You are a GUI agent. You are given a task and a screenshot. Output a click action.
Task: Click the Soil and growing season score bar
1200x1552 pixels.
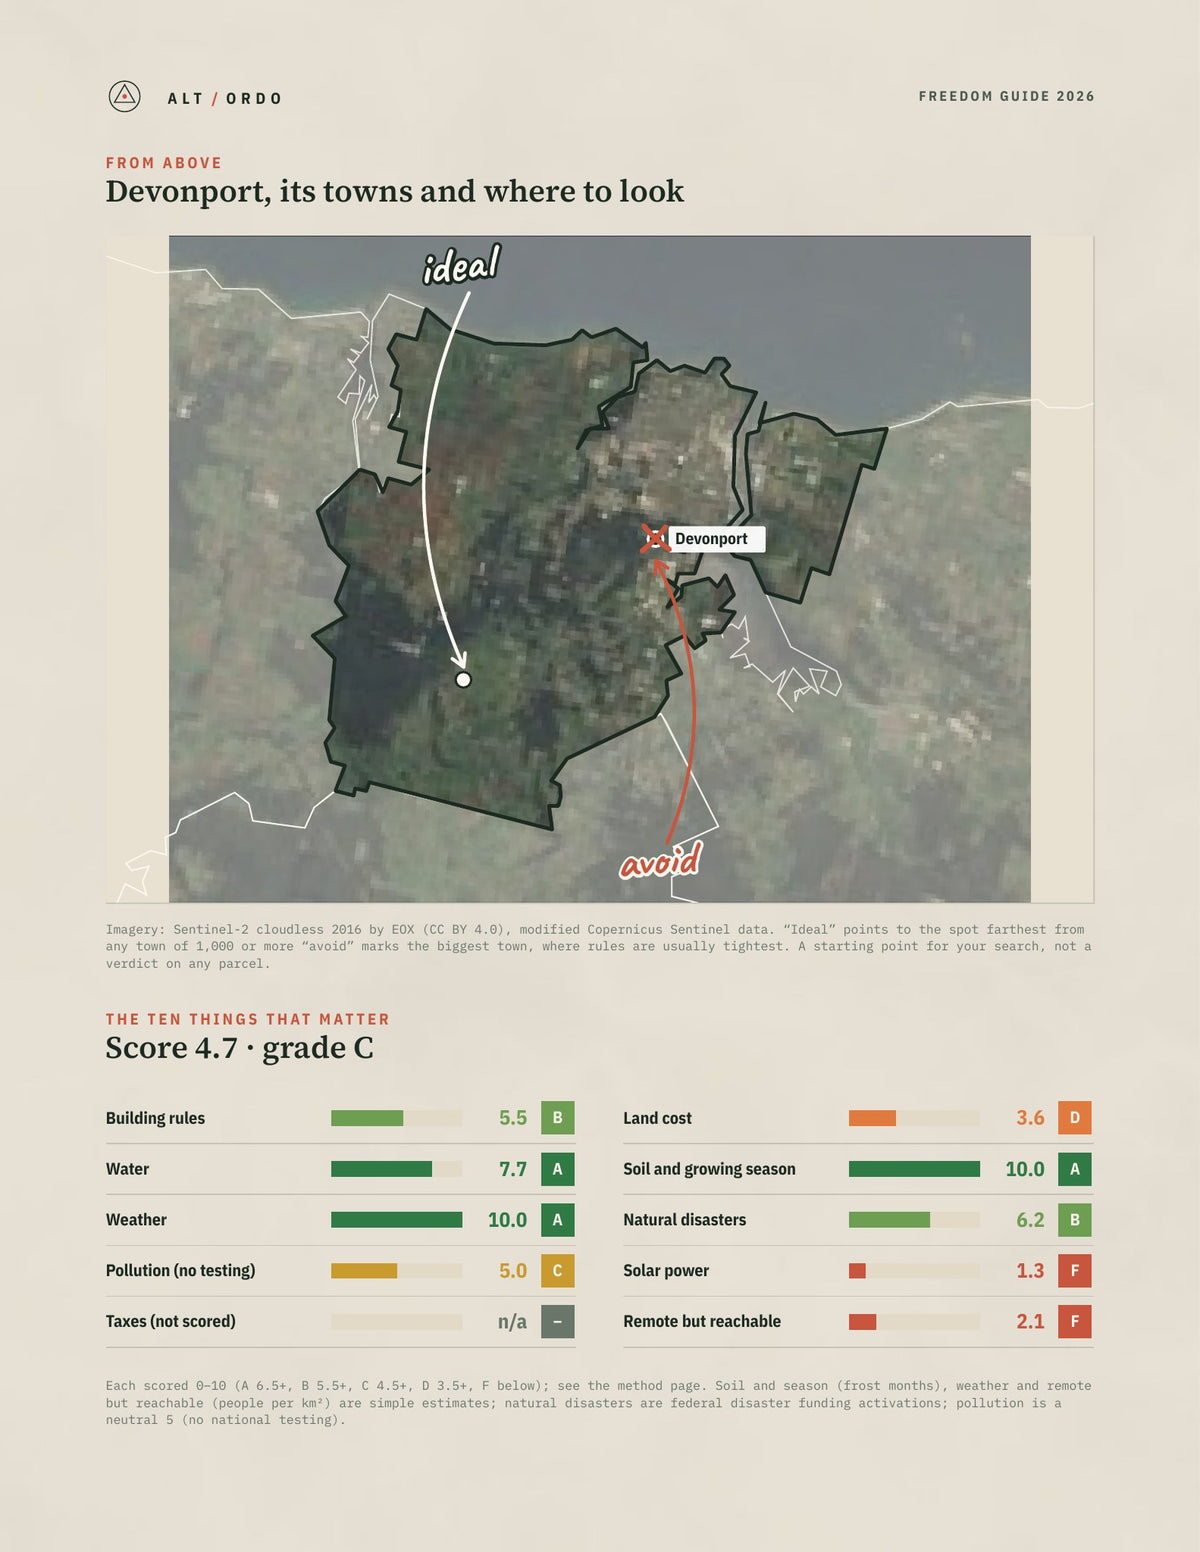click(x=914, y=1169)
